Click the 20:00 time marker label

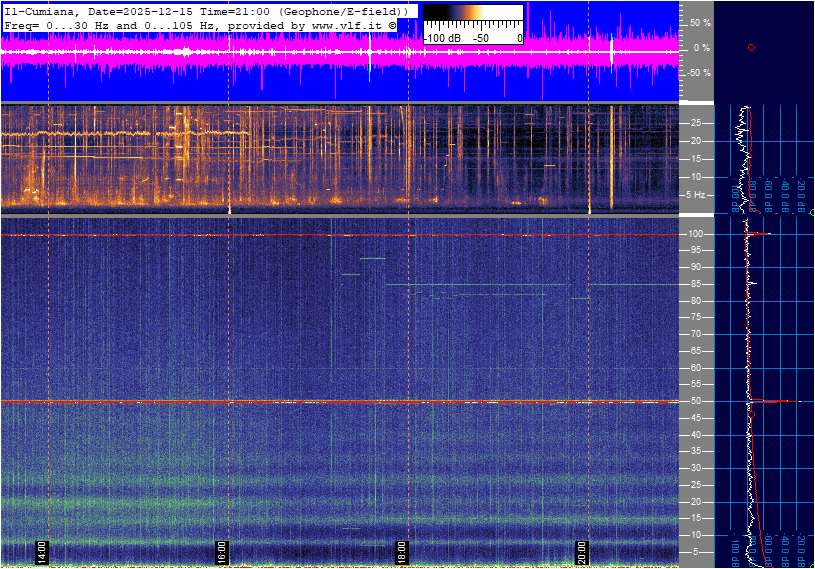[x=582, y=552]
